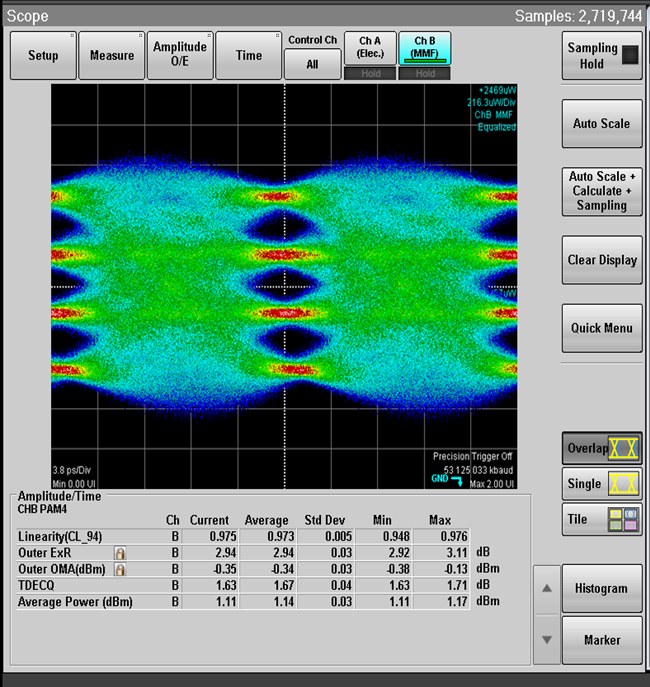This screenshot has height=687, width=650.
Task: Toggle the Sampling Hold button
Action: click(x=601, y=55)
